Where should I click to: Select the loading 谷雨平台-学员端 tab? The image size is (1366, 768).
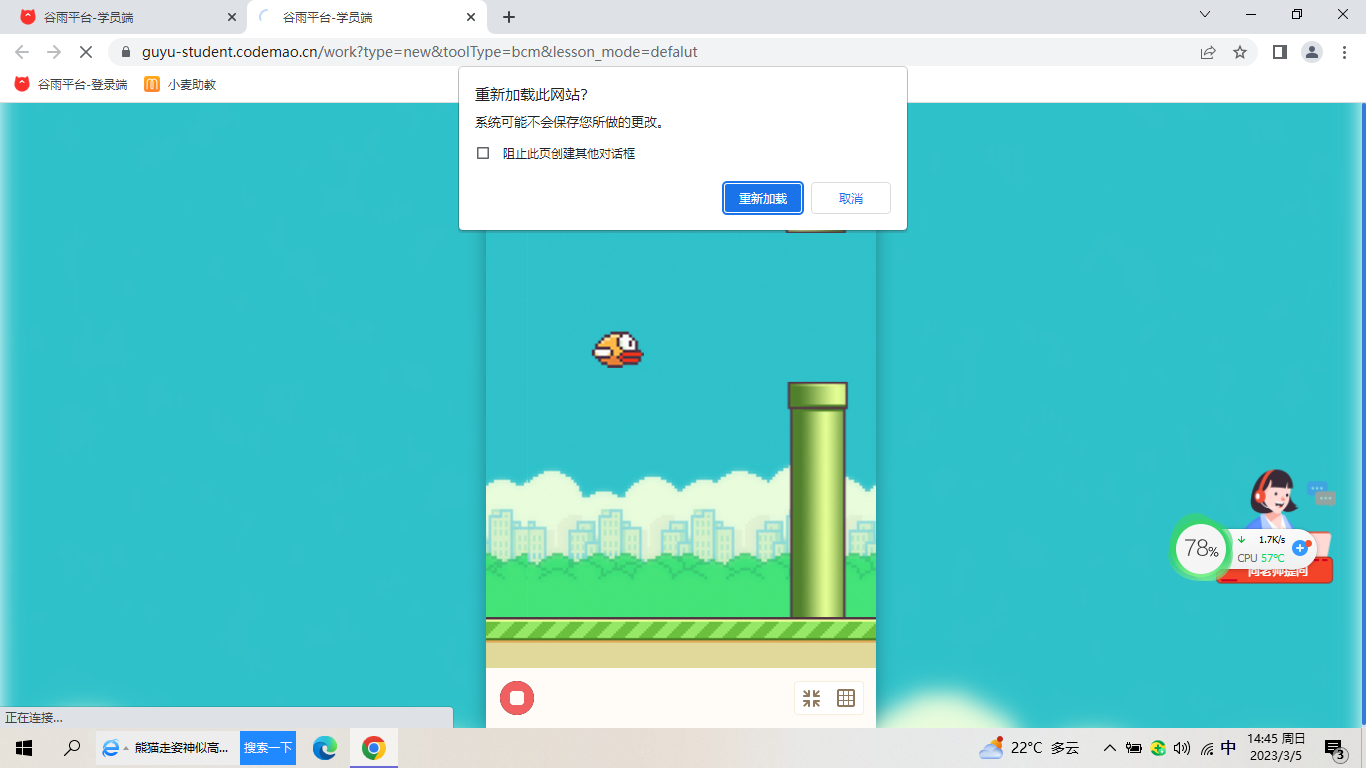(365, 17)
